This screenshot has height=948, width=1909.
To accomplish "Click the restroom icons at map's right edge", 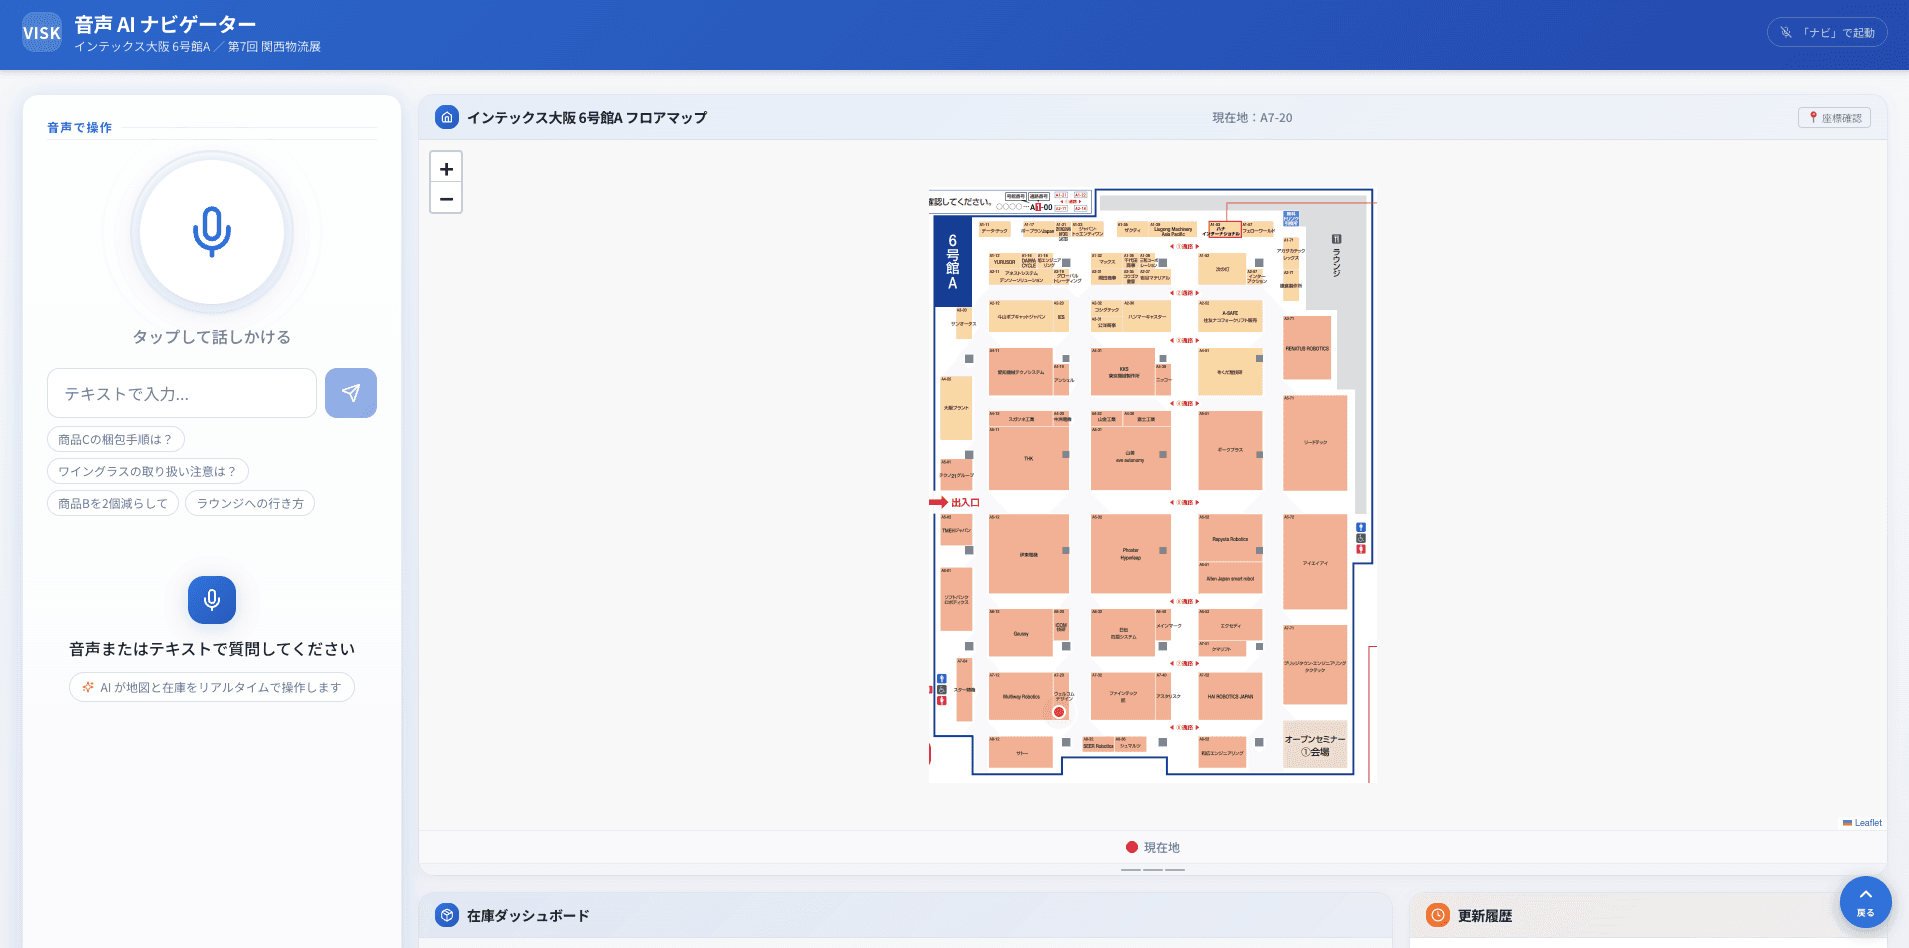I will 1360,538.
